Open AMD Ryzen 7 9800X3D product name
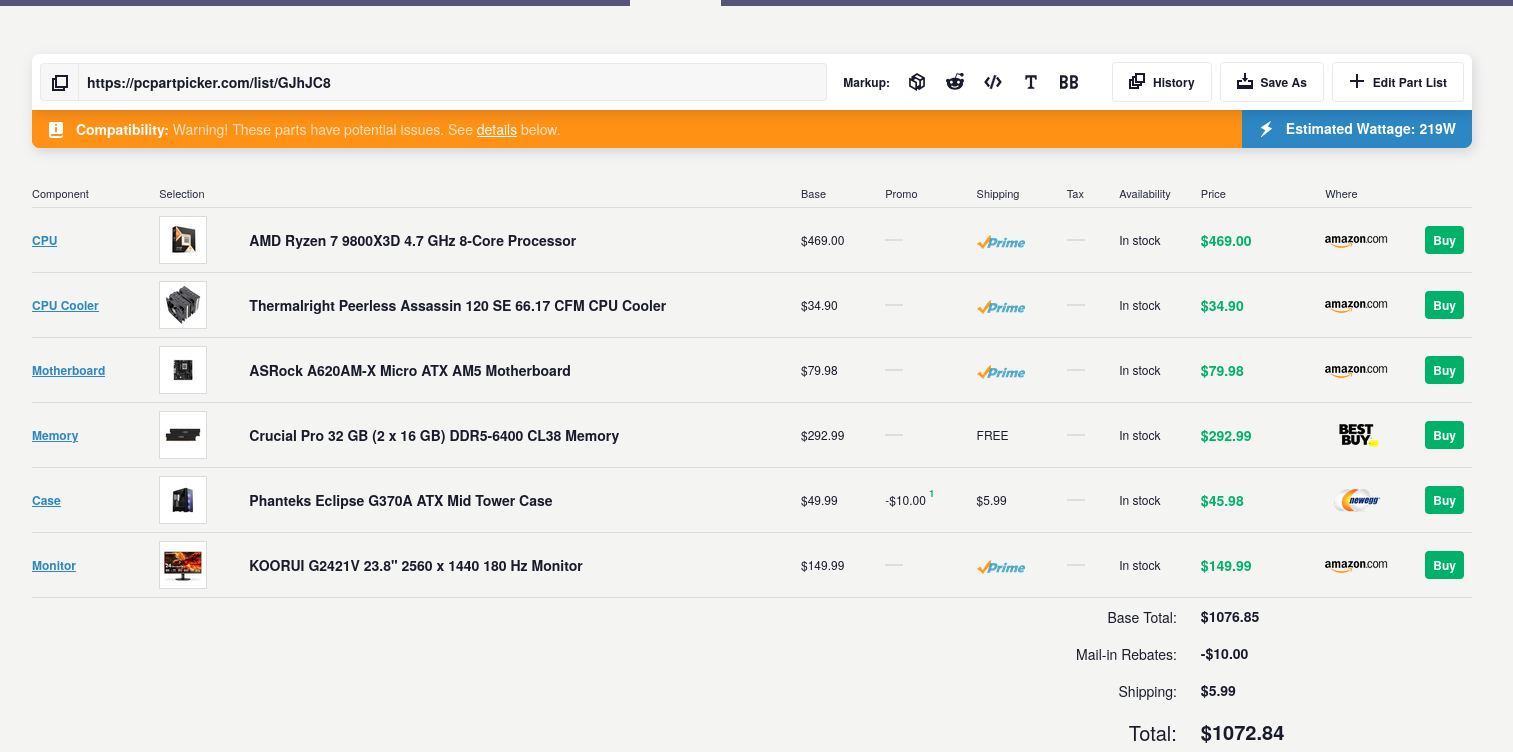The height and width of the screenshot is (752, 1513). (412, 241)
